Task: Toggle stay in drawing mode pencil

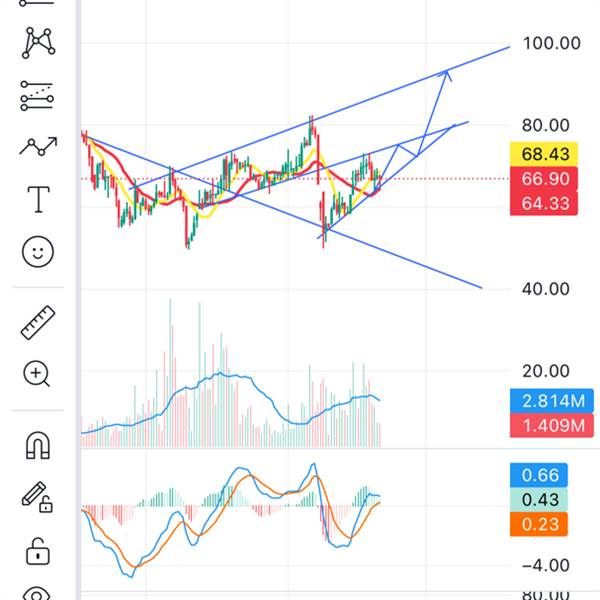Action: (x=37, y=497)
